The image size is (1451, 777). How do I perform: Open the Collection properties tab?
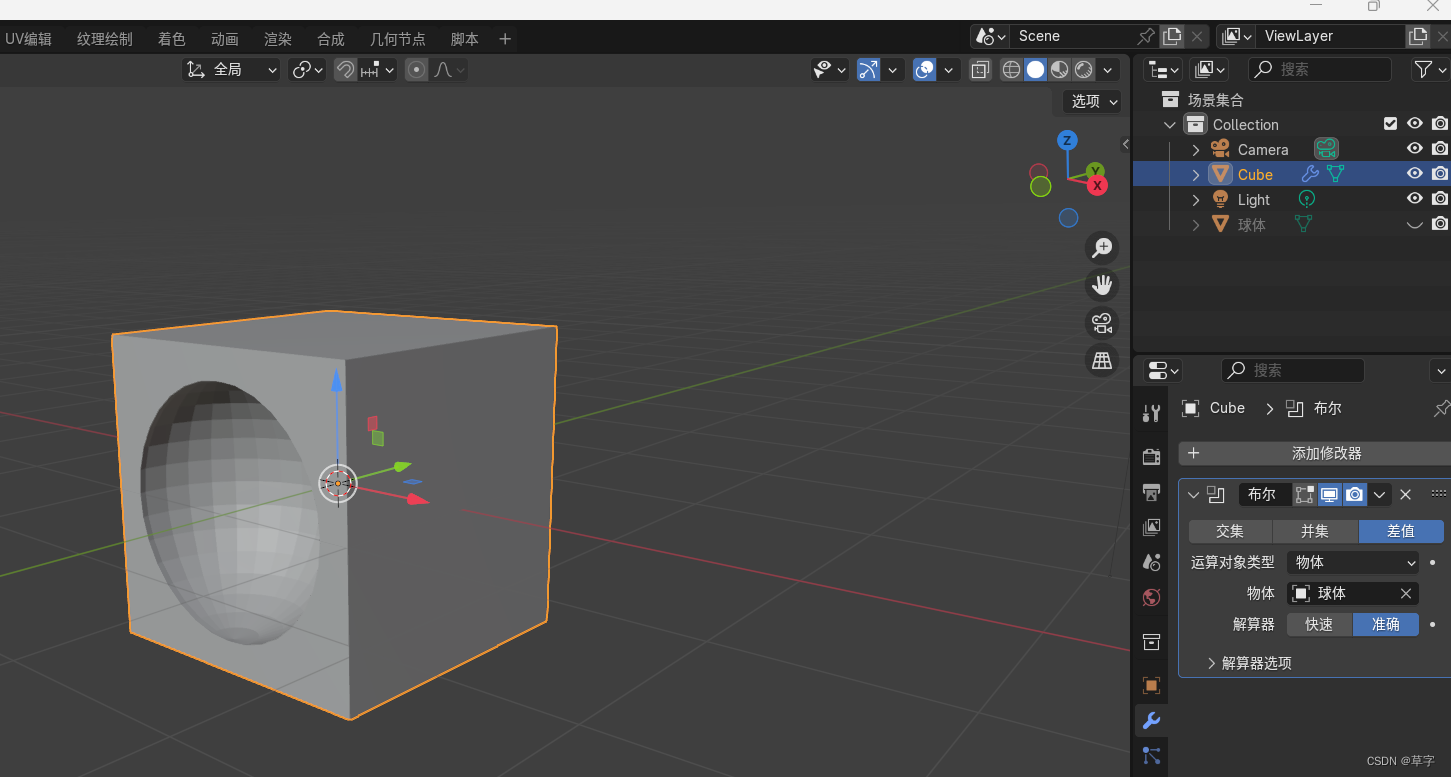pos(1151,642)
